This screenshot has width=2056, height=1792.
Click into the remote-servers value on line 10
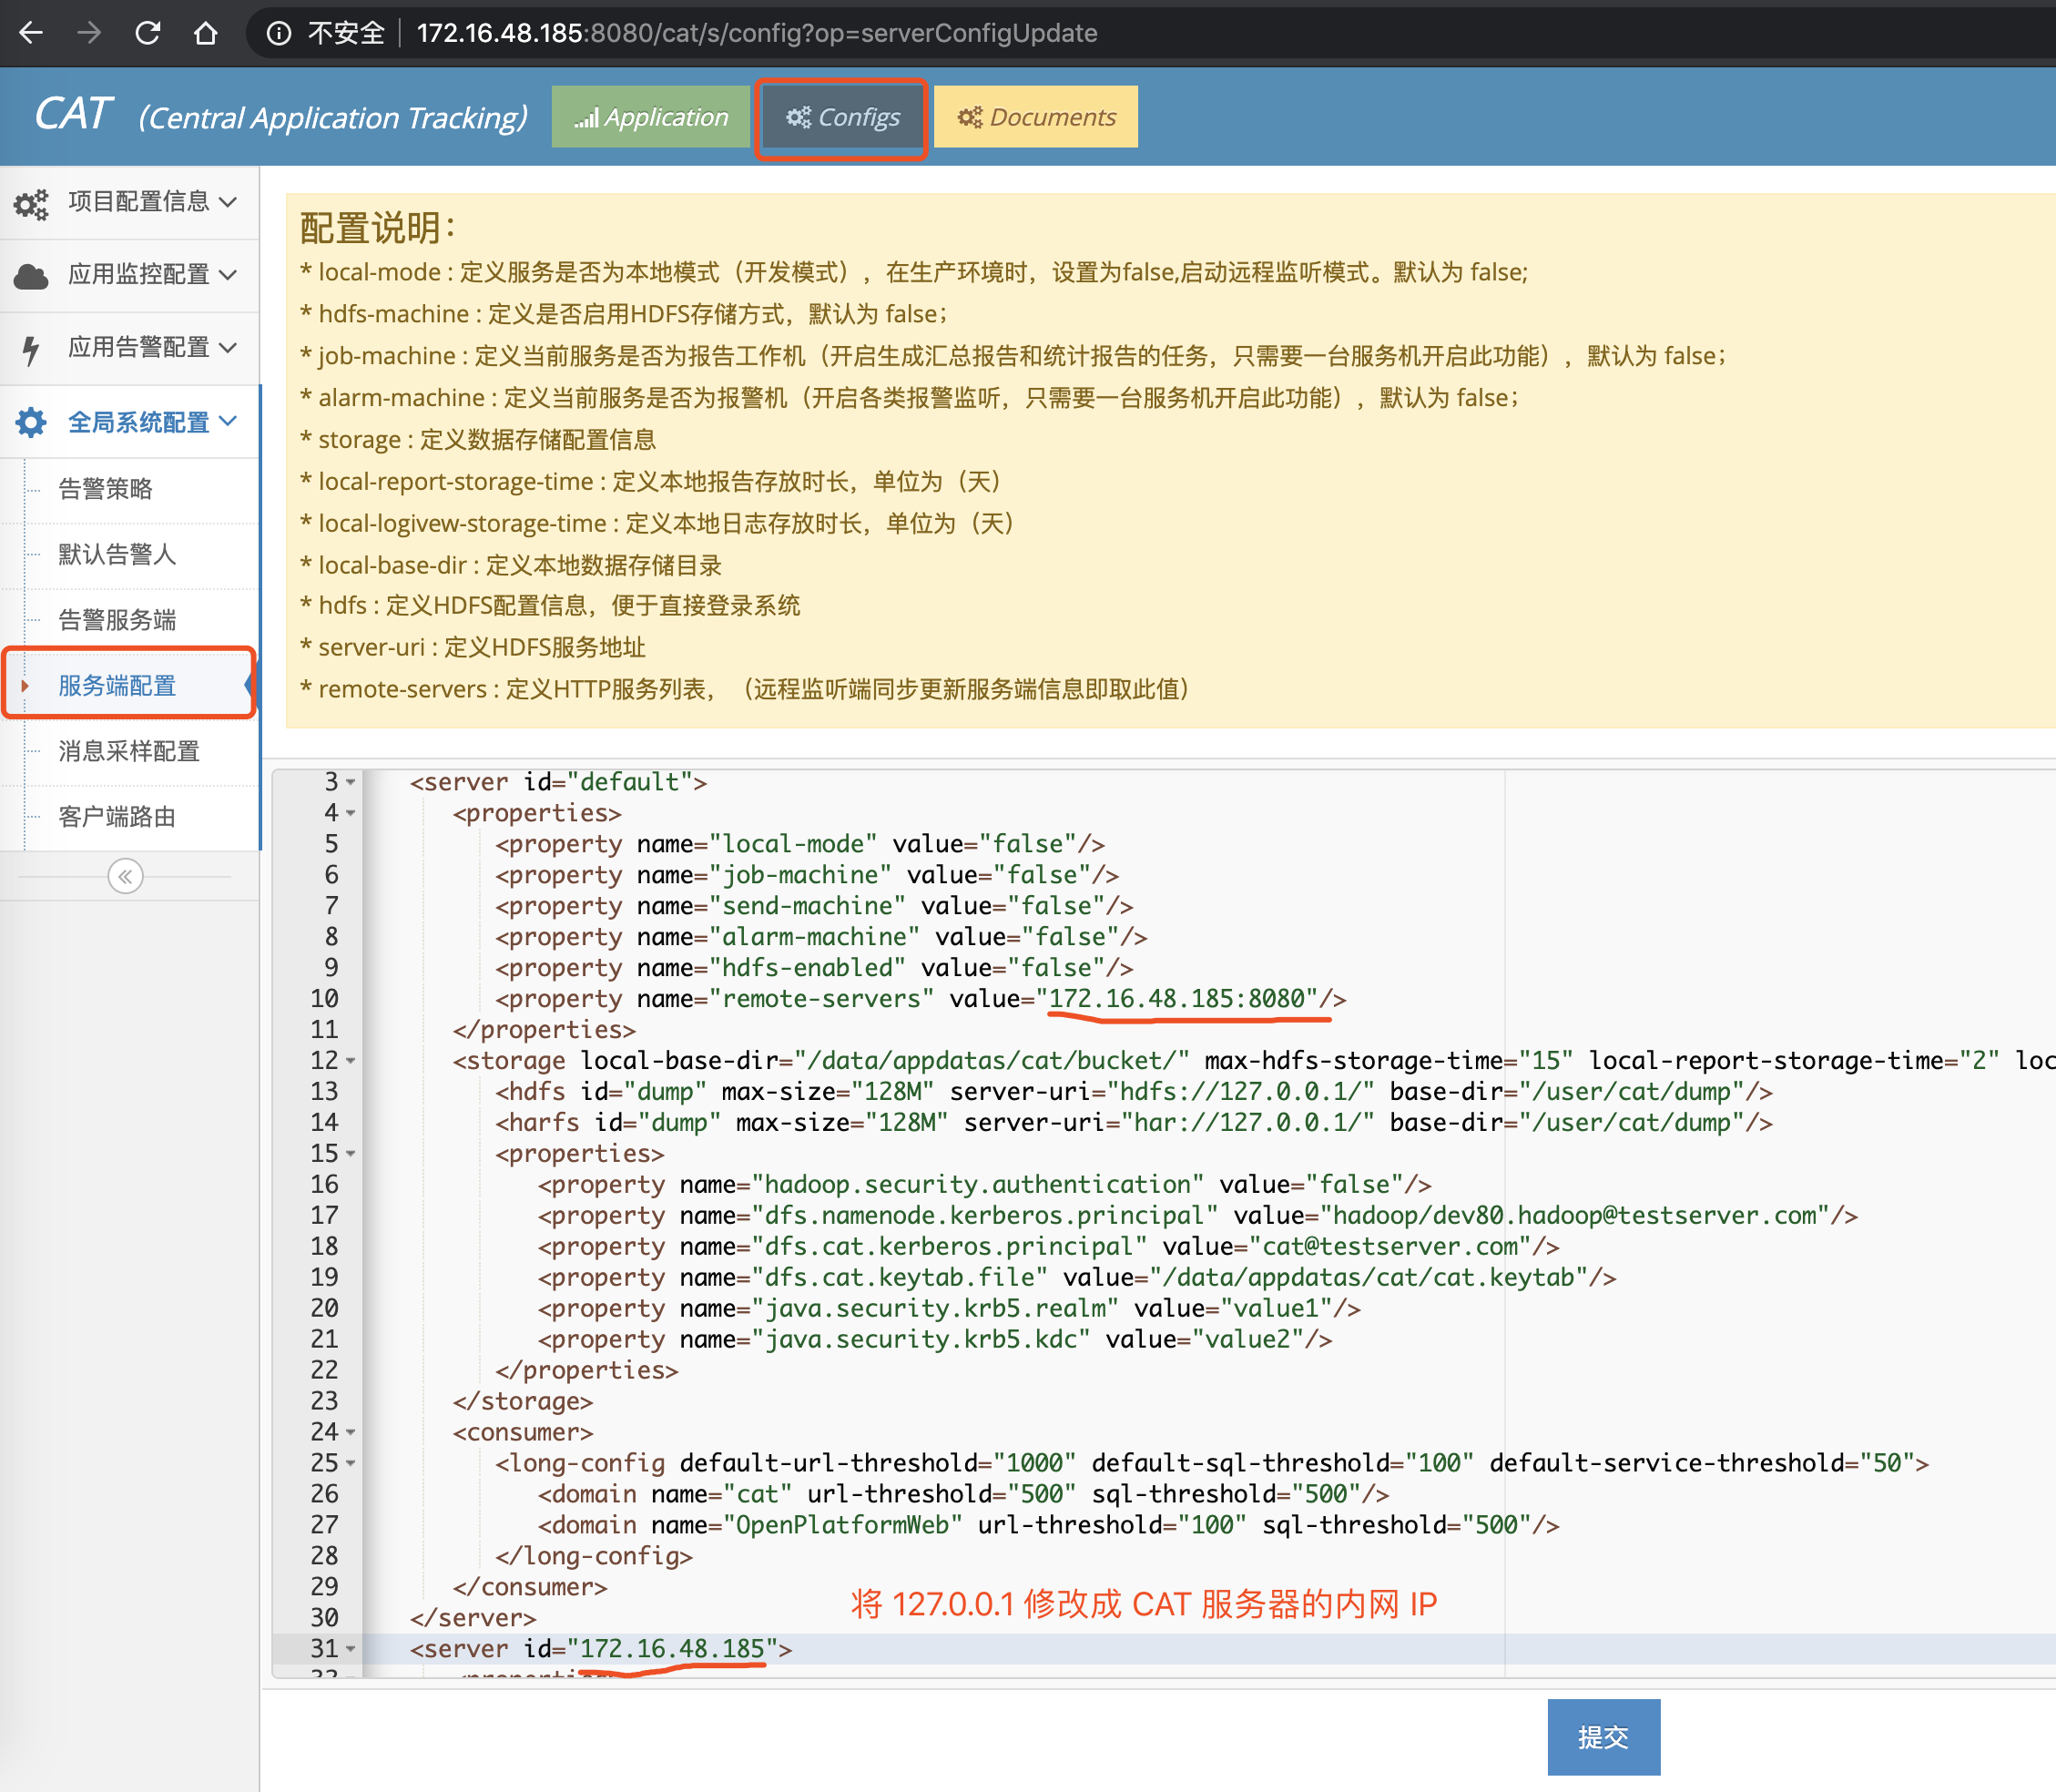[x=1177, y=998]
